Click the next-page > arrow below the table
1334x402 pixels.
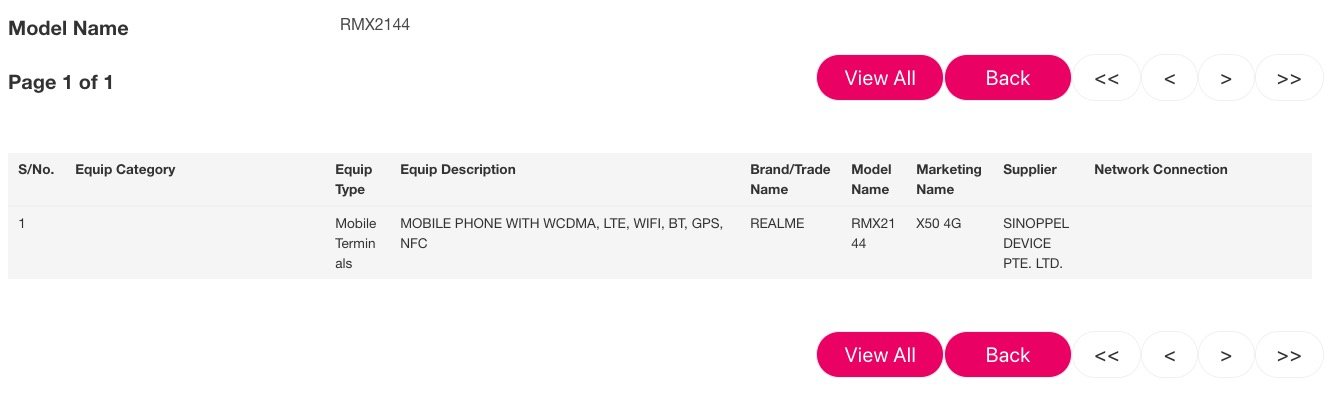point(1226,355)
